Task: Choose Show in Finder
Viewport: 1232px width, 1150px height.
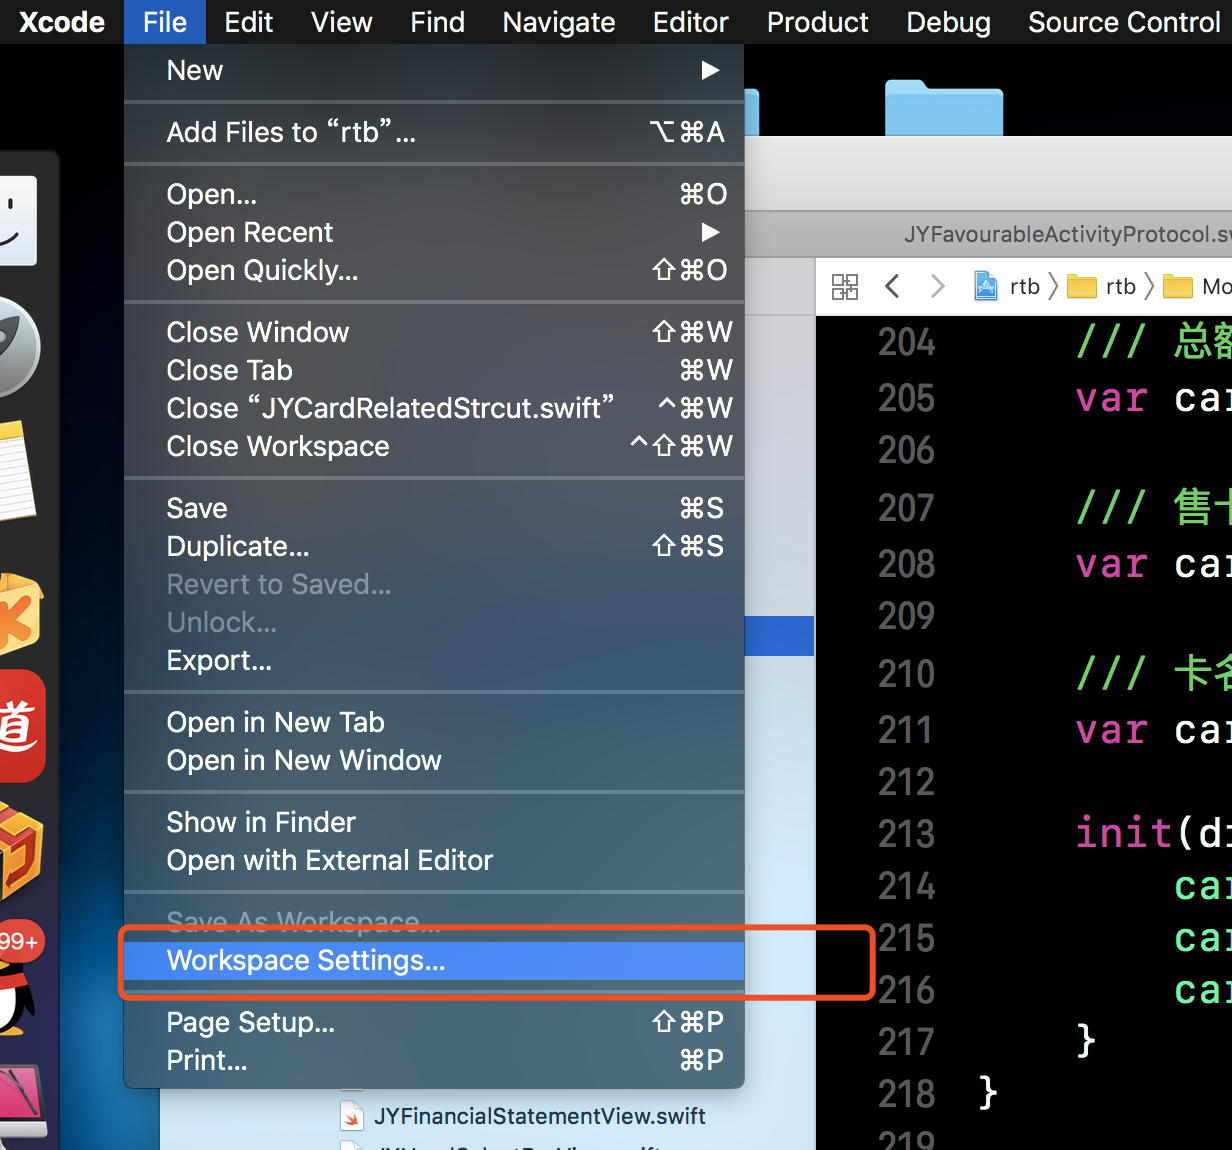Action: pos(434,822)
